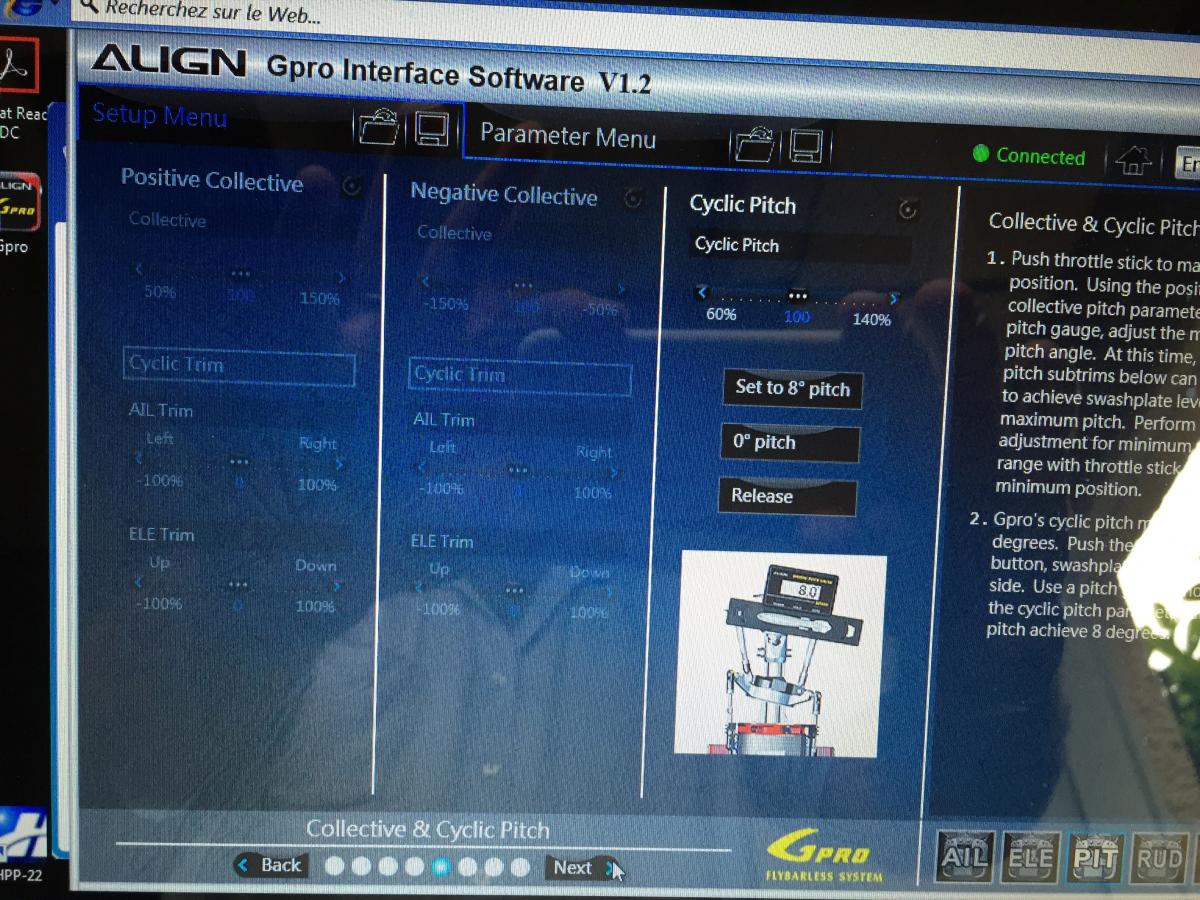The width and height of the screenshot is (1200, 900).
Task: Select the AIL servo icon
Action: pos(966,857)
